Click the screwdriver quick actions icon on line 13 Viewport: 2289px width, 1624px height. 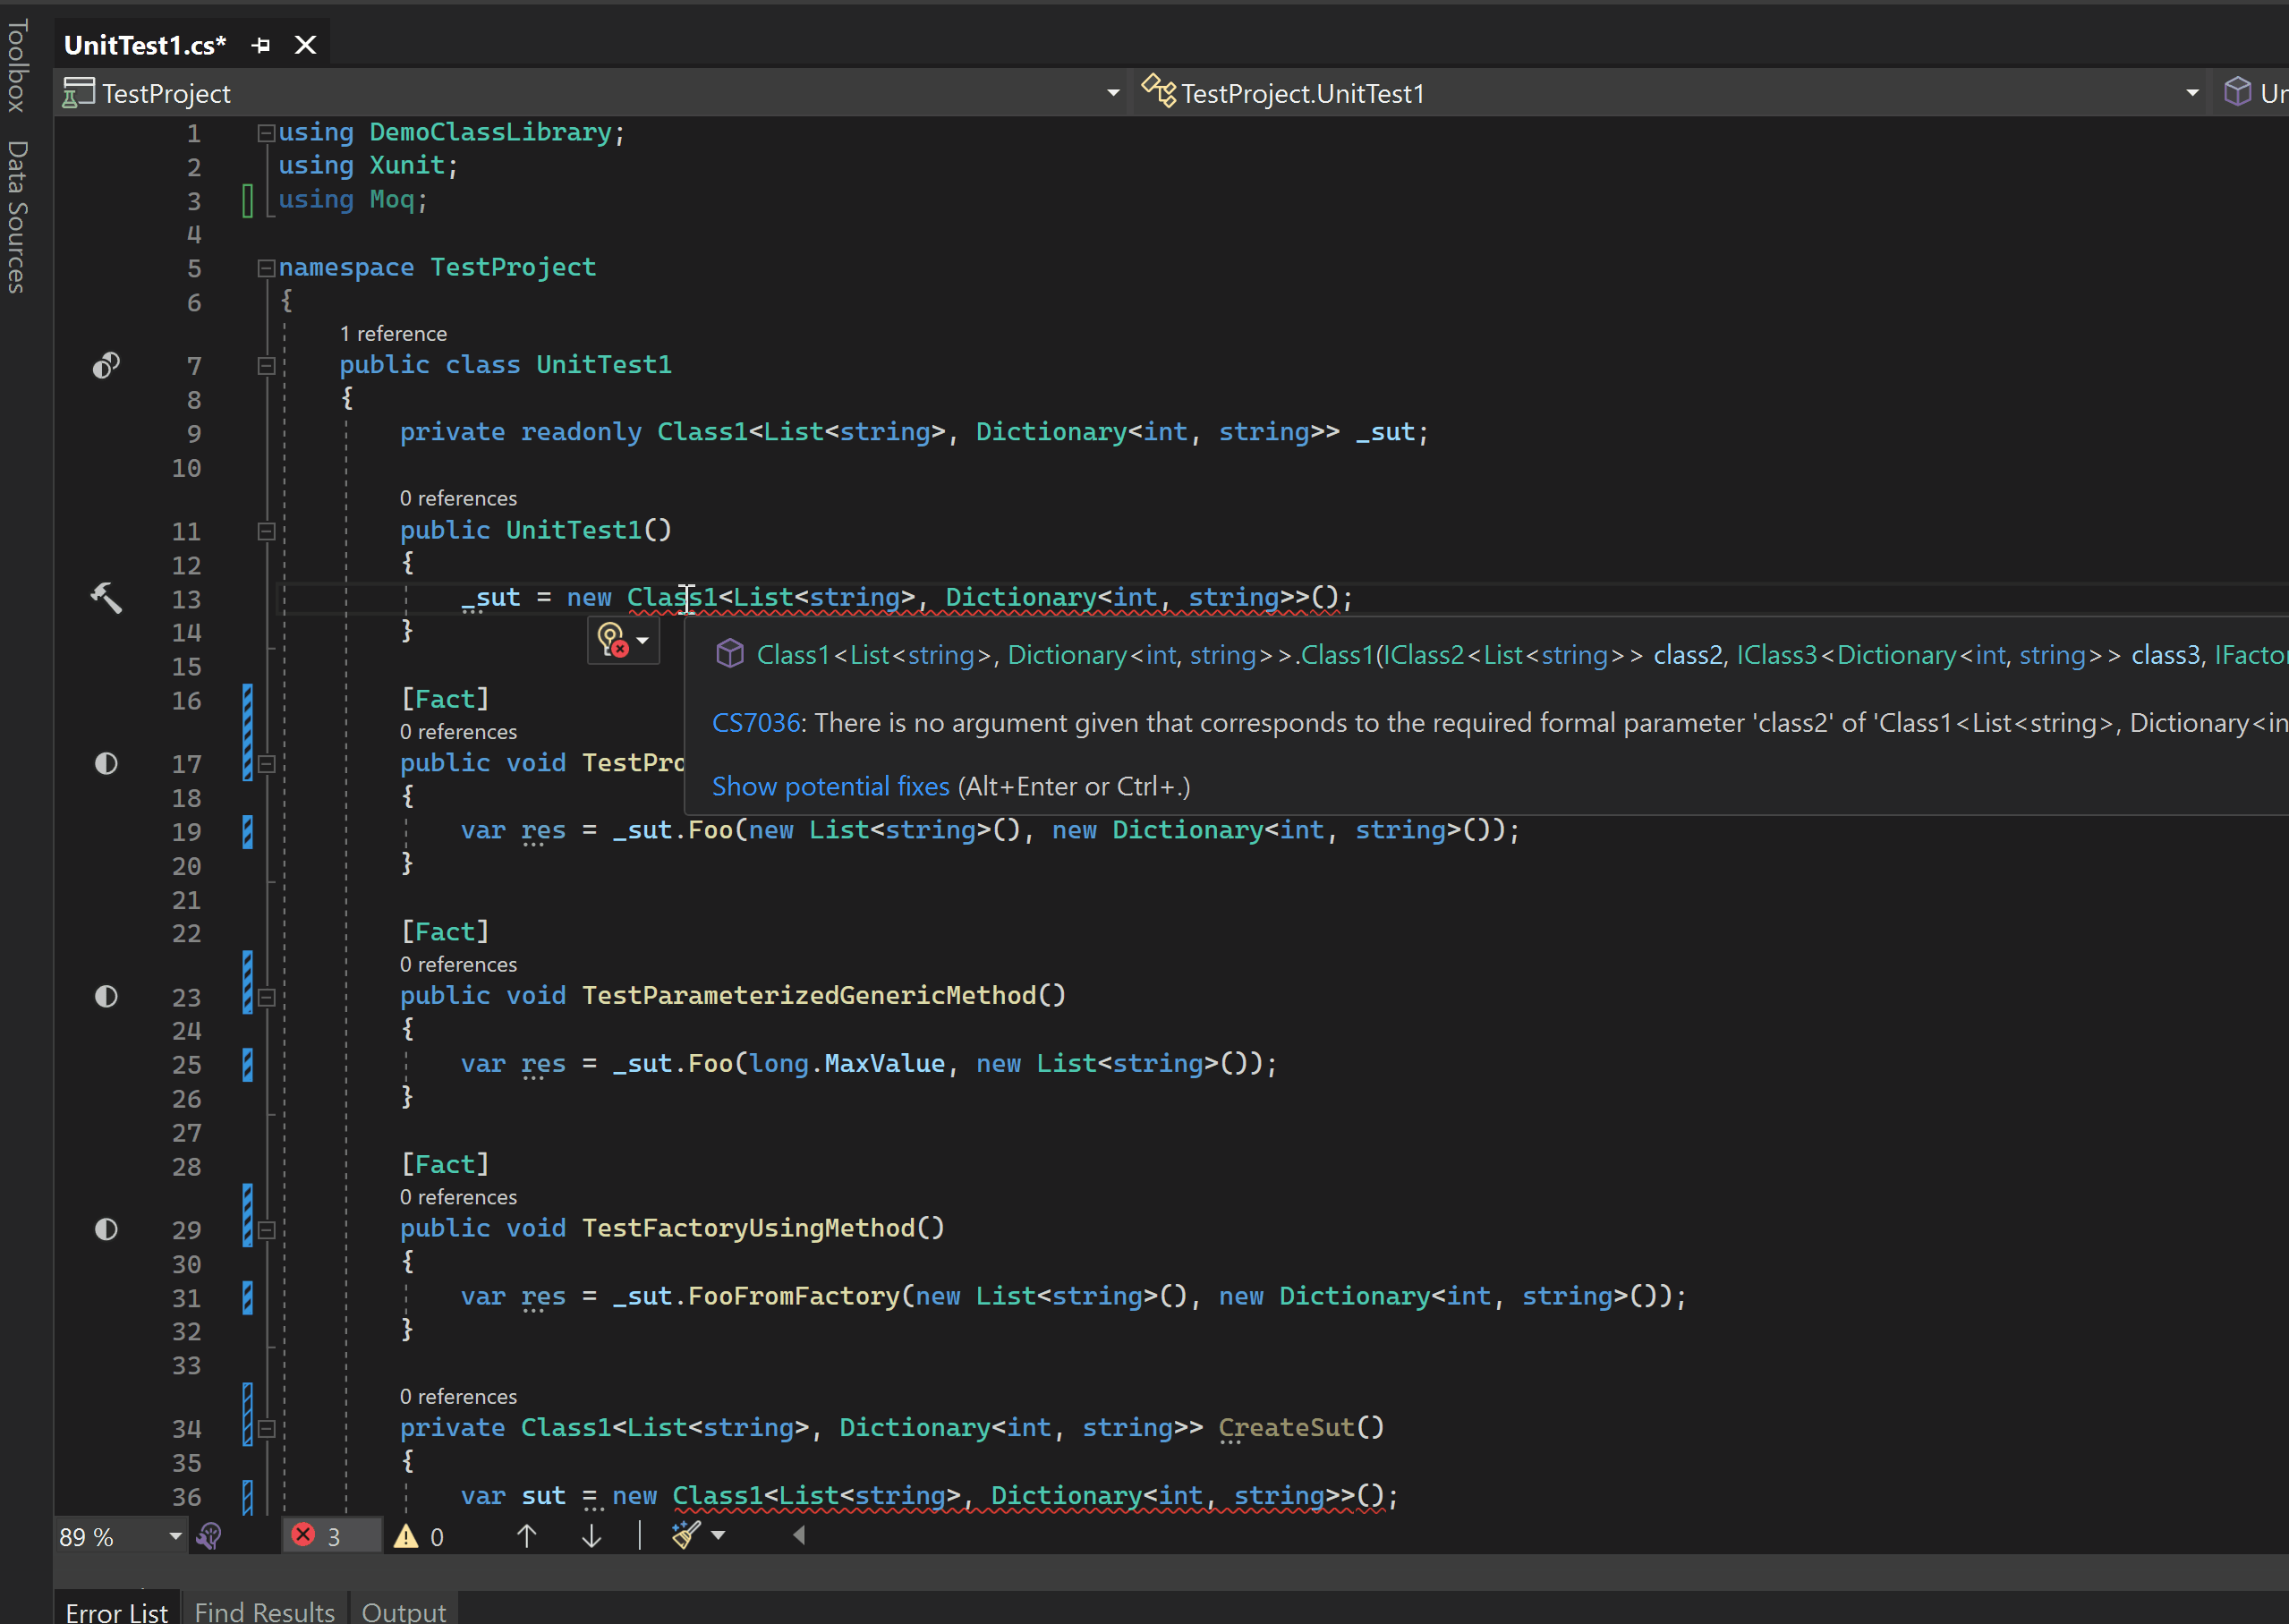click(106, 598)
